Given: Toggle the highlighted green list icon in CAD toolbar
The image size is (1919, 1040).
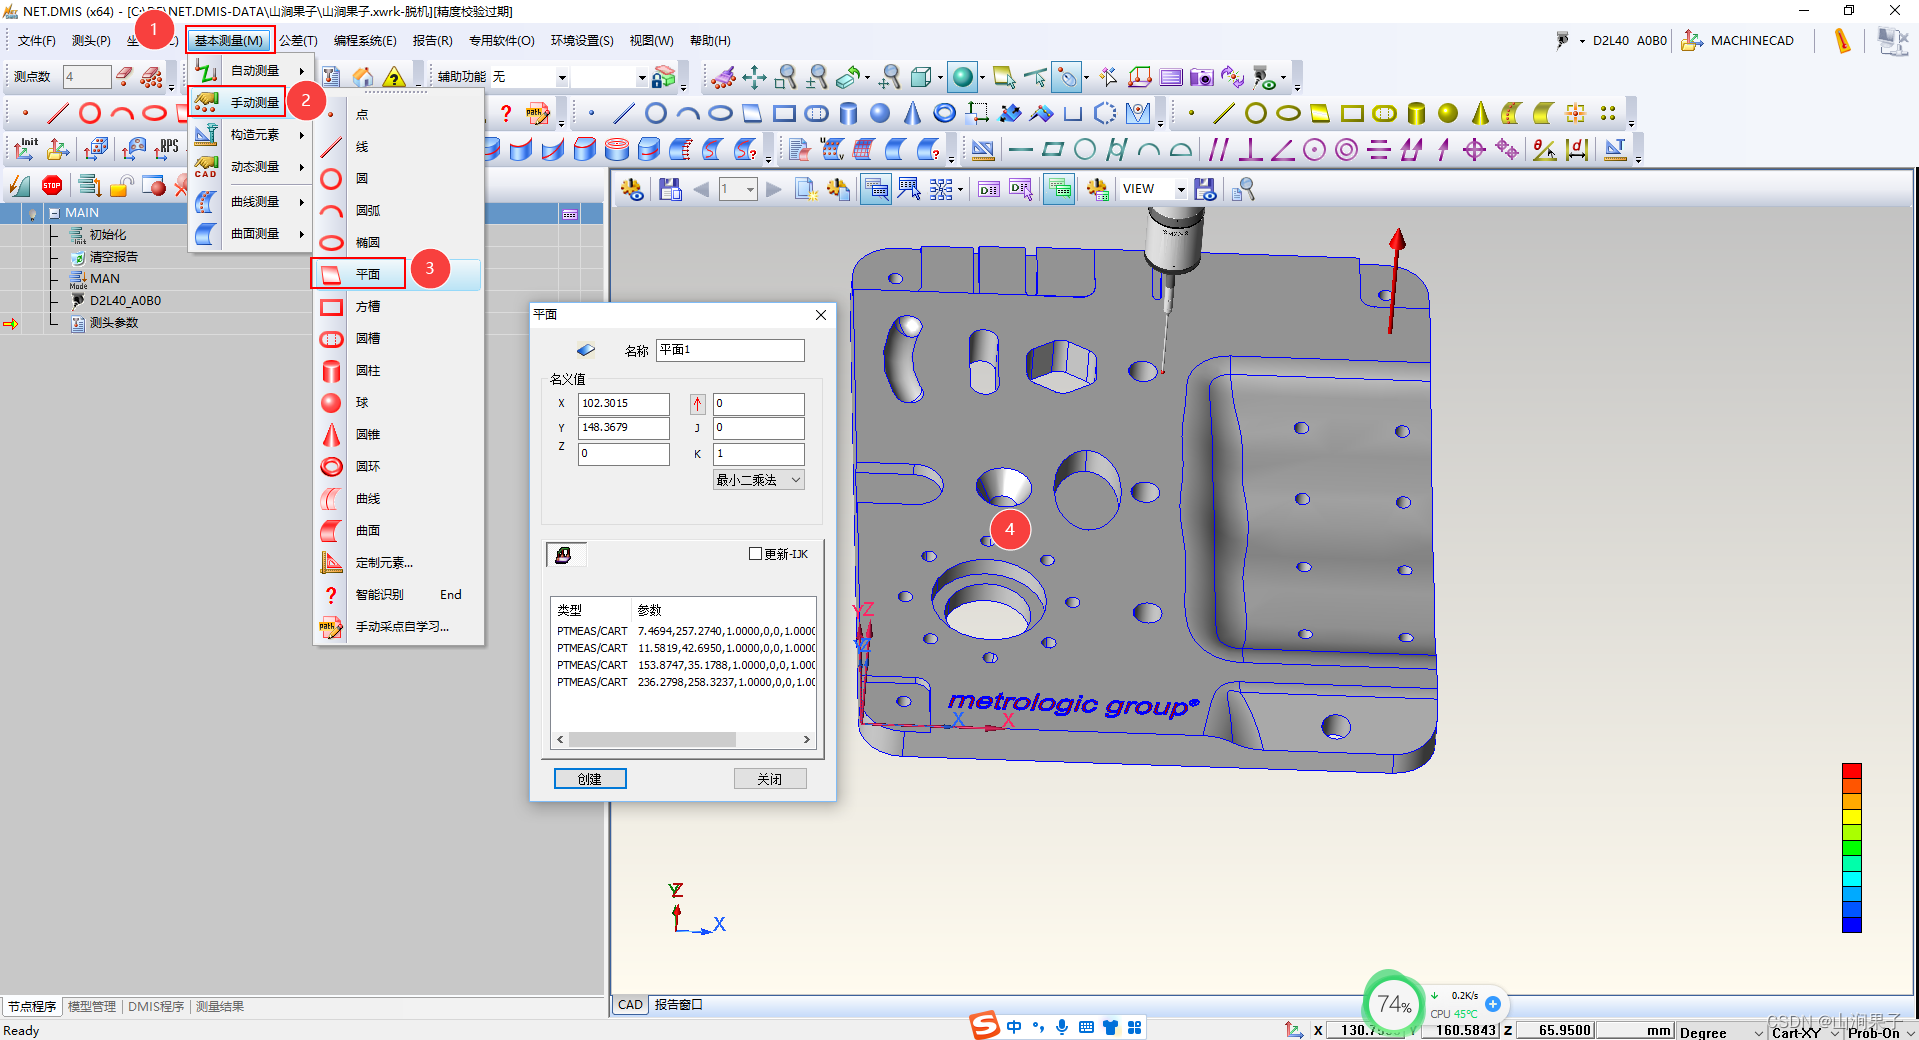Looking at the screenshot, I should click(1059, 189).
